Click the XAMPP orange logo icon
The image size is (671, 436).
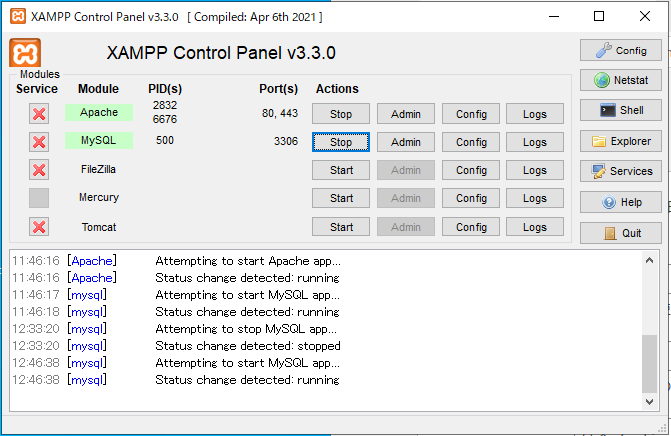point(25,54)
